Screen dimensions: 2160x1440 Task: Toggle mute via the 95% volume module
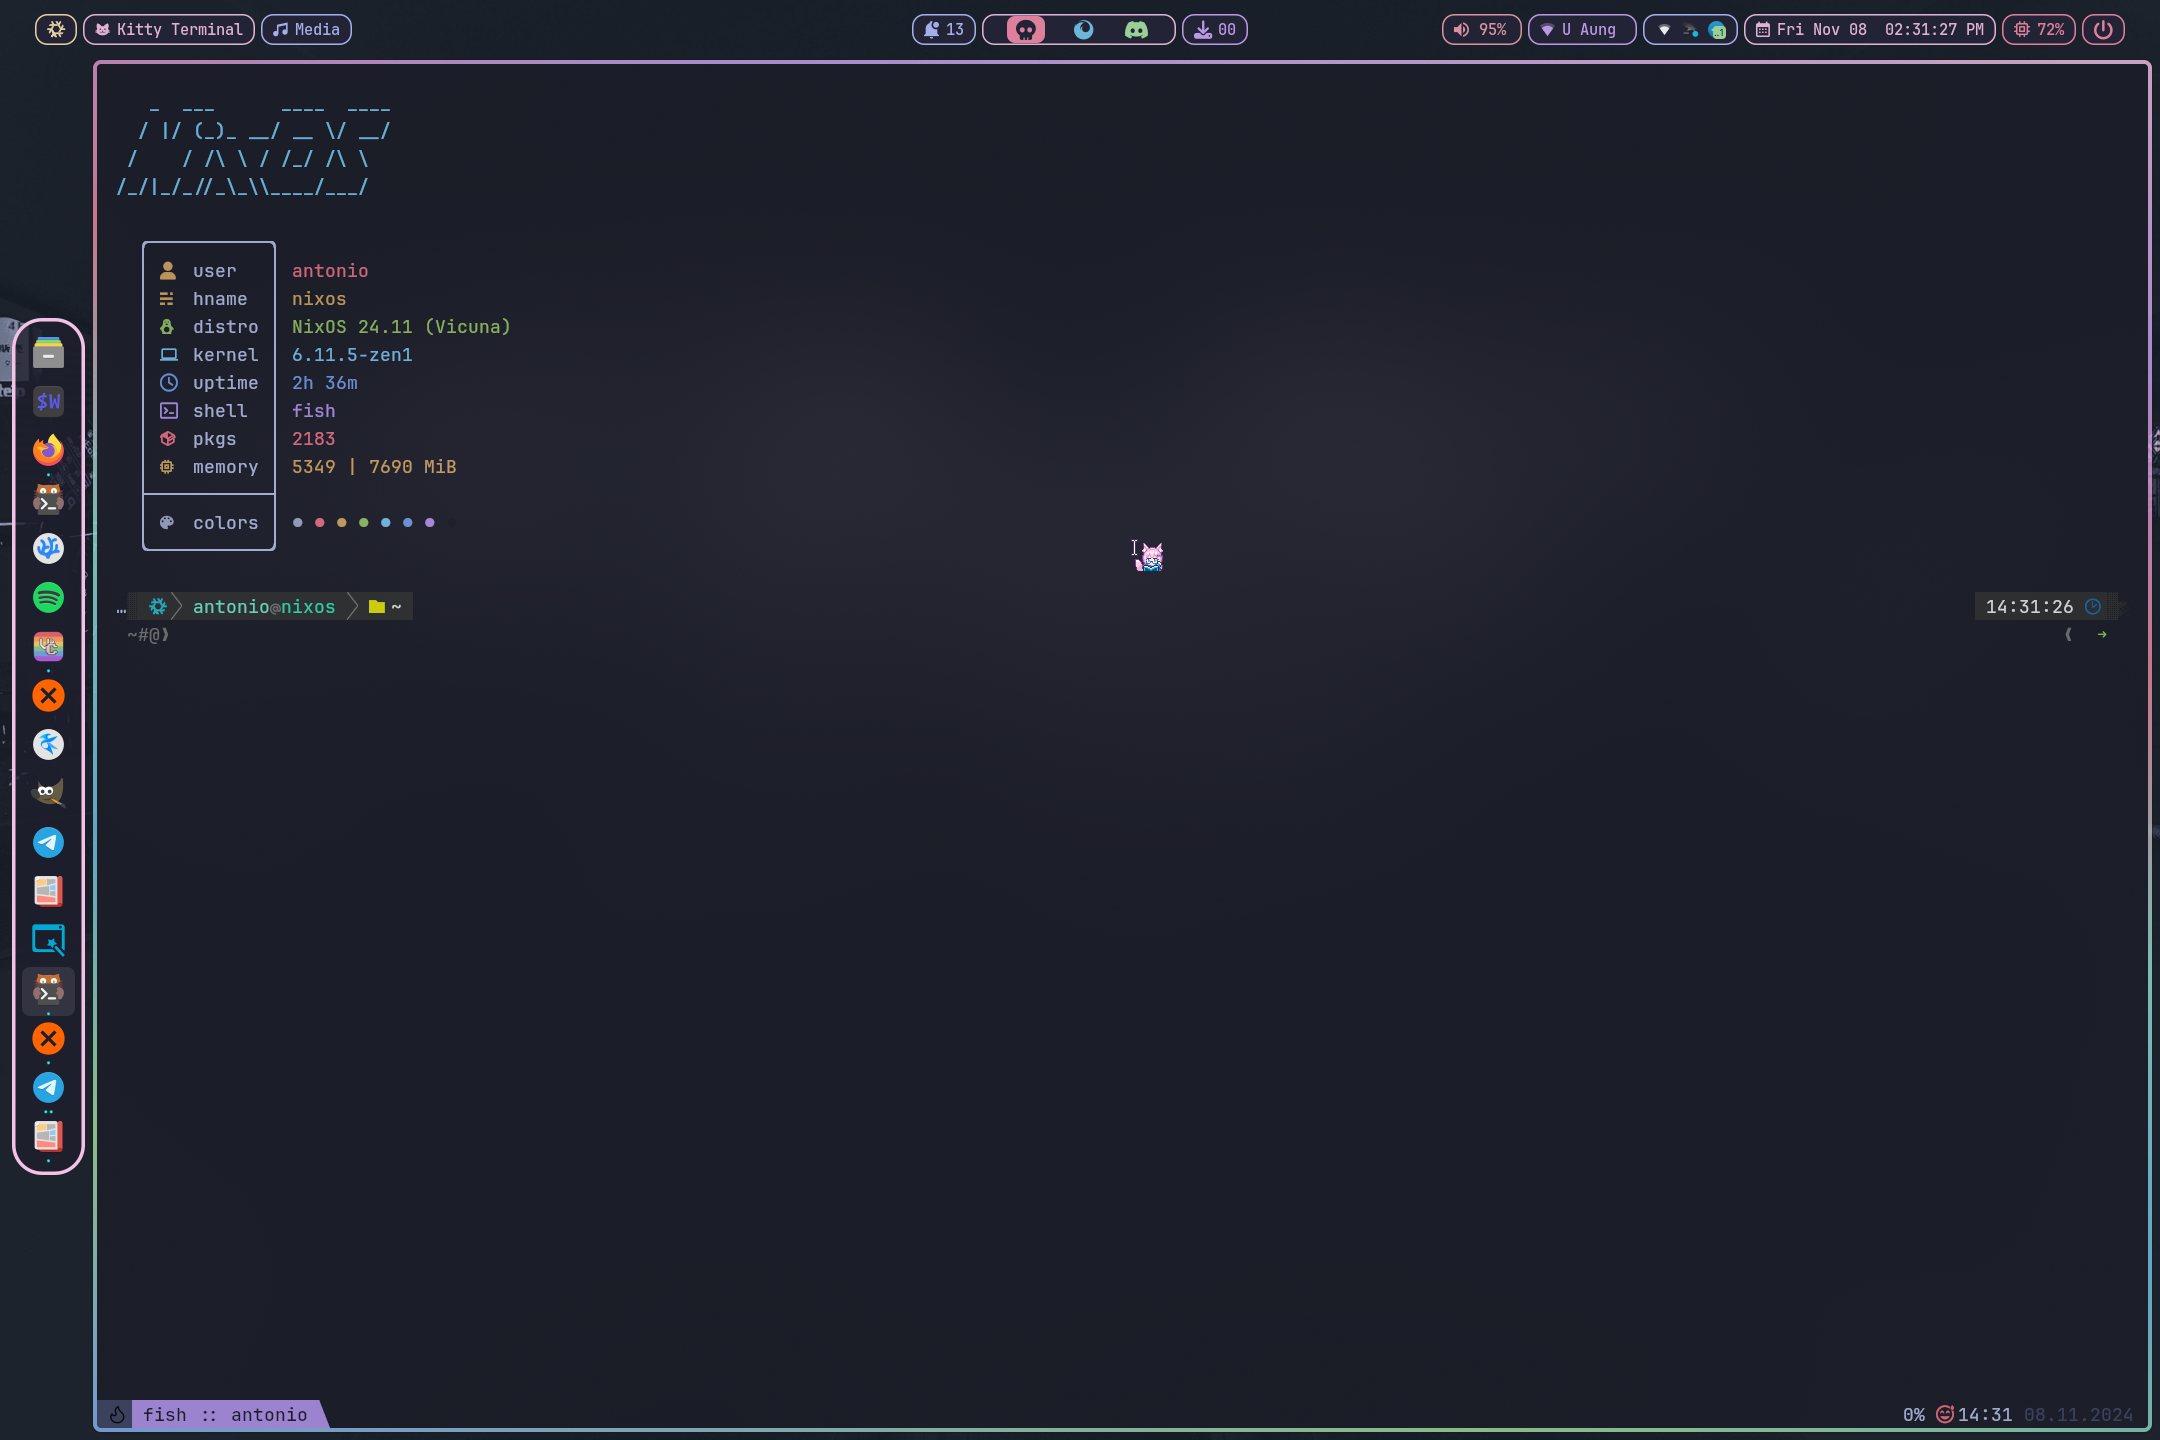coord(1481,30)
